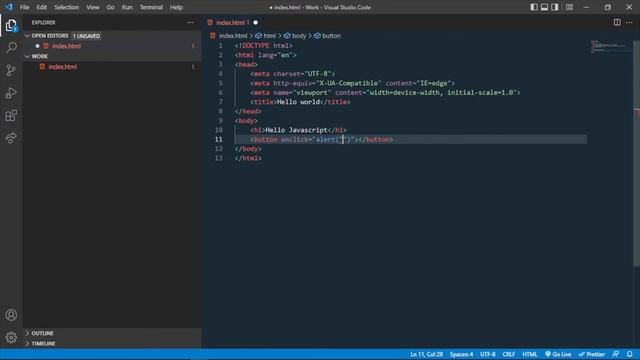Expand the Outline section
The height and width of the screenshot is (360, 640).
pos(111,333)
